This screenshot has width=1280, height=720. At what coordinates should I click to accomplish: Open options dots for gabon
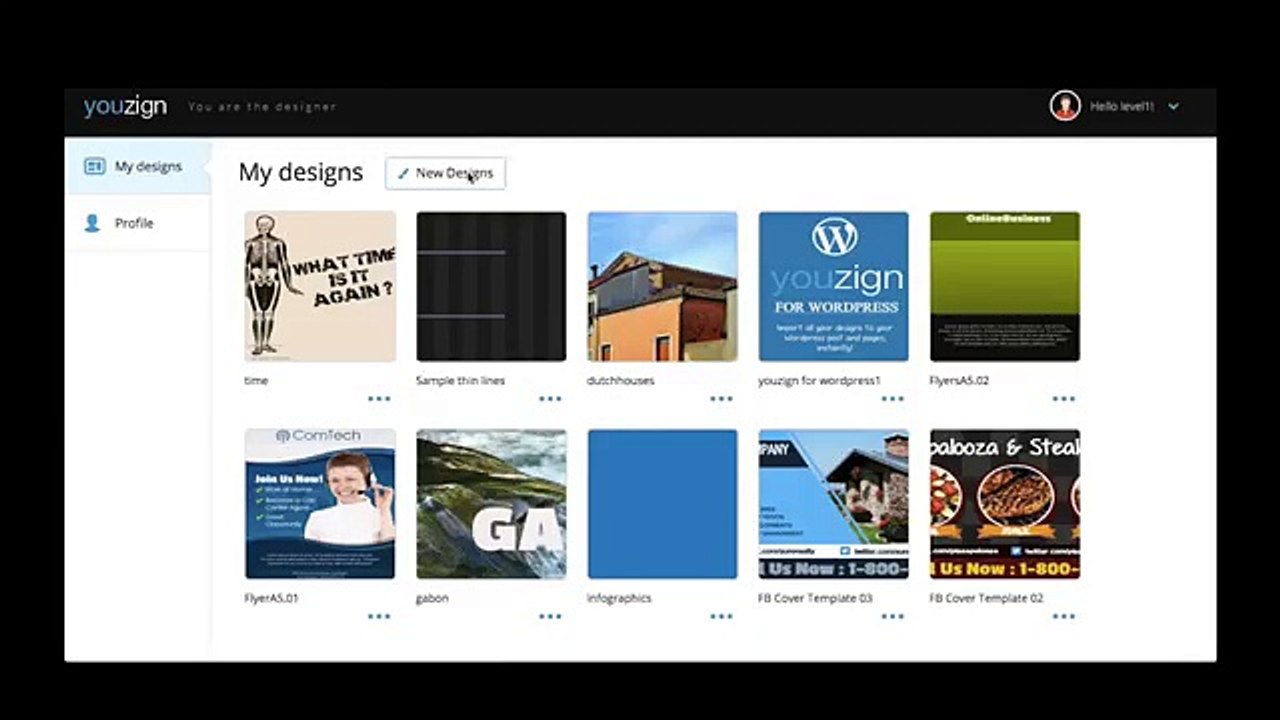[x=550, y=616]
